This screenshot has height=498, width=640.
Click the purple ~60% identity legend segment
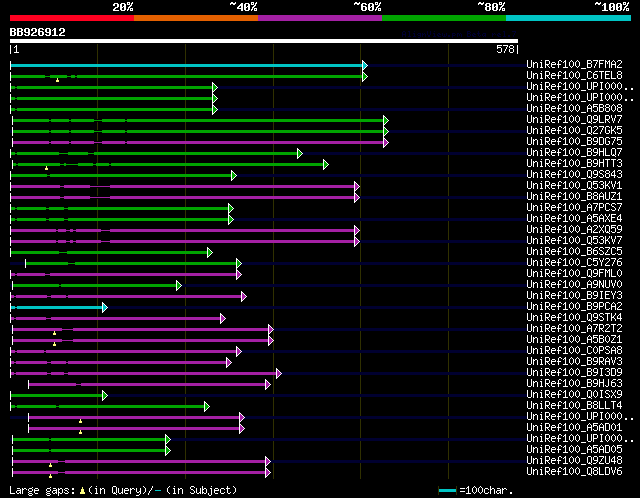pyautogui.click(x=320, y=18)
